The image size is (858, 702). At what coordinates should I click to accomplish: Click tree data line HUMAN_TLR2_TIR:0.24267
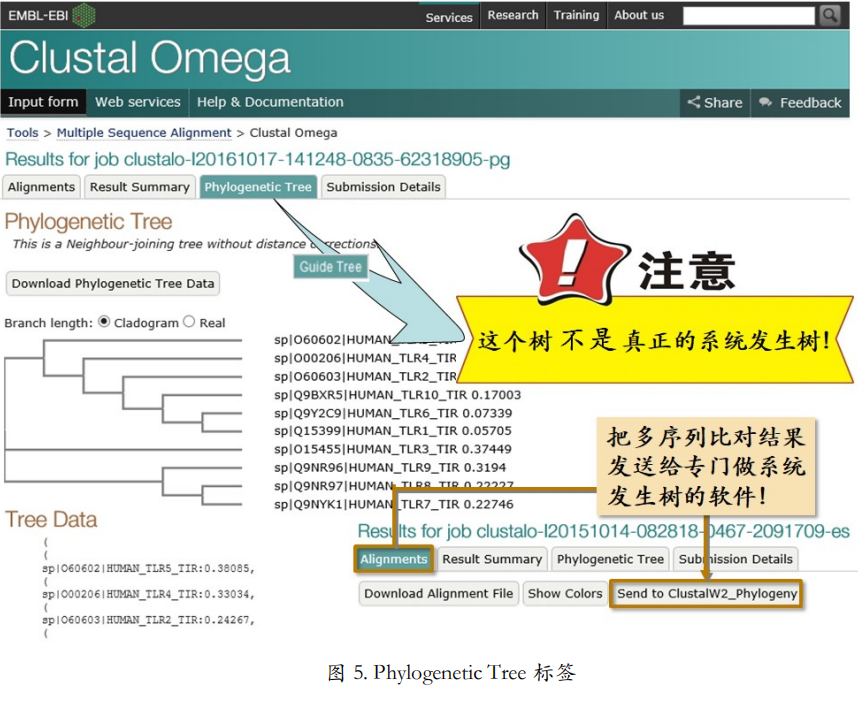[x=148, y=620]
